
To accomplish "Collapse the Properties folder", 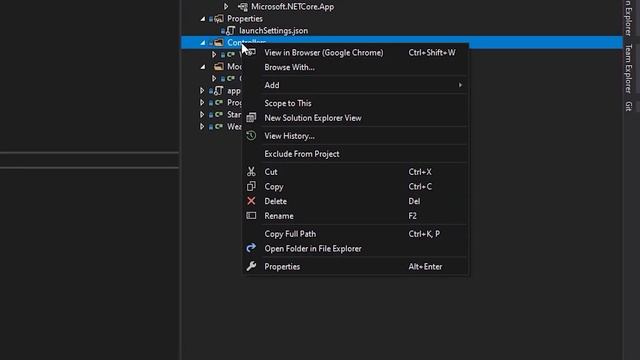I will tap(203, 19).
